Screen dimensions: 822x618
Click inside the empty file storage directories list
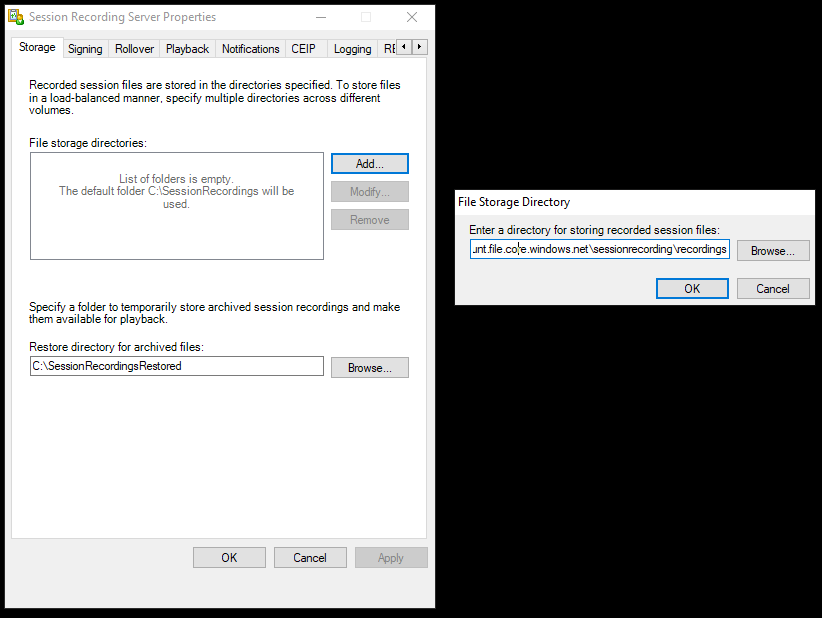[x=176, y=206]
